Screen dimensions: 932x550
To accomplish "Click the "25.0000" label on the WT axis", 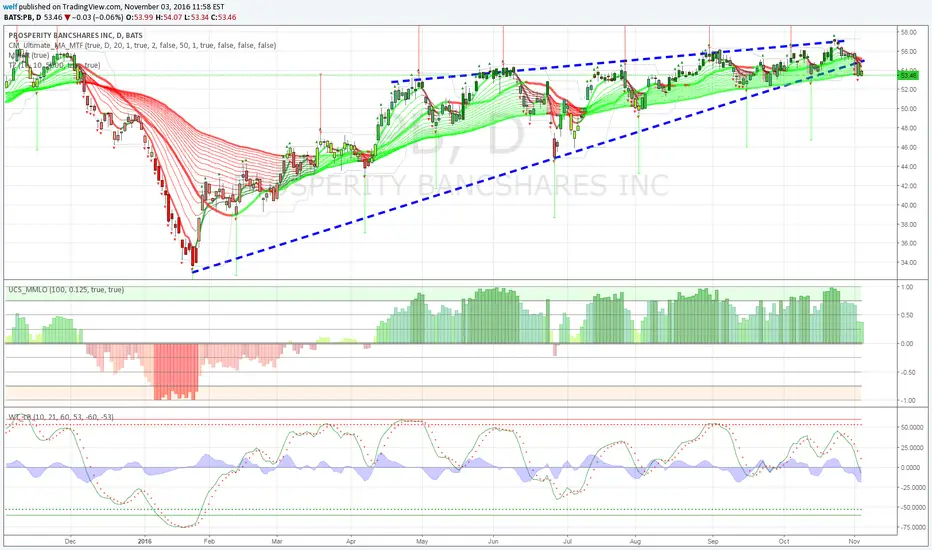I will coord(913,448).
